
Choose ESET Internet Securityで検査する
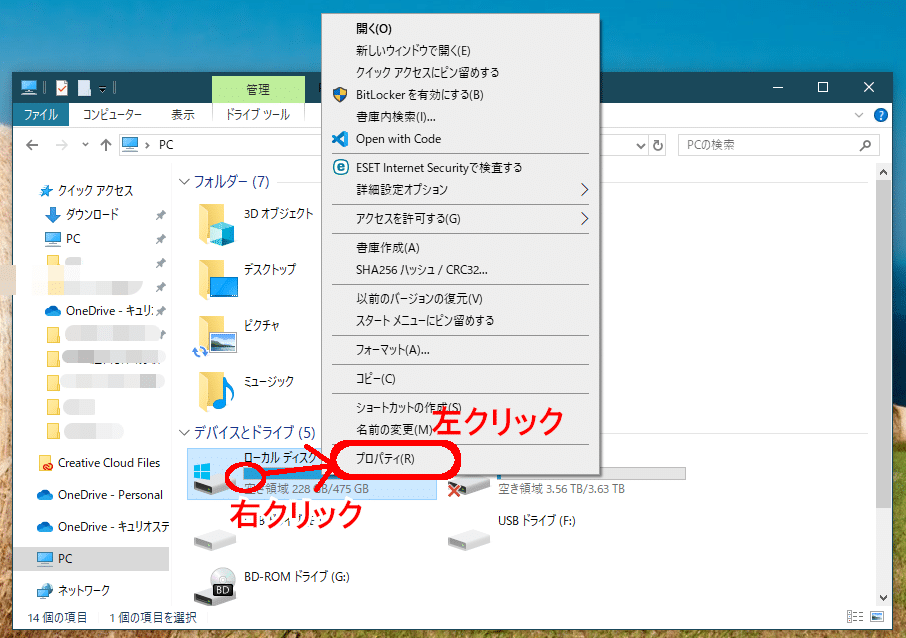pyautogui.click(x=439, y=168)
